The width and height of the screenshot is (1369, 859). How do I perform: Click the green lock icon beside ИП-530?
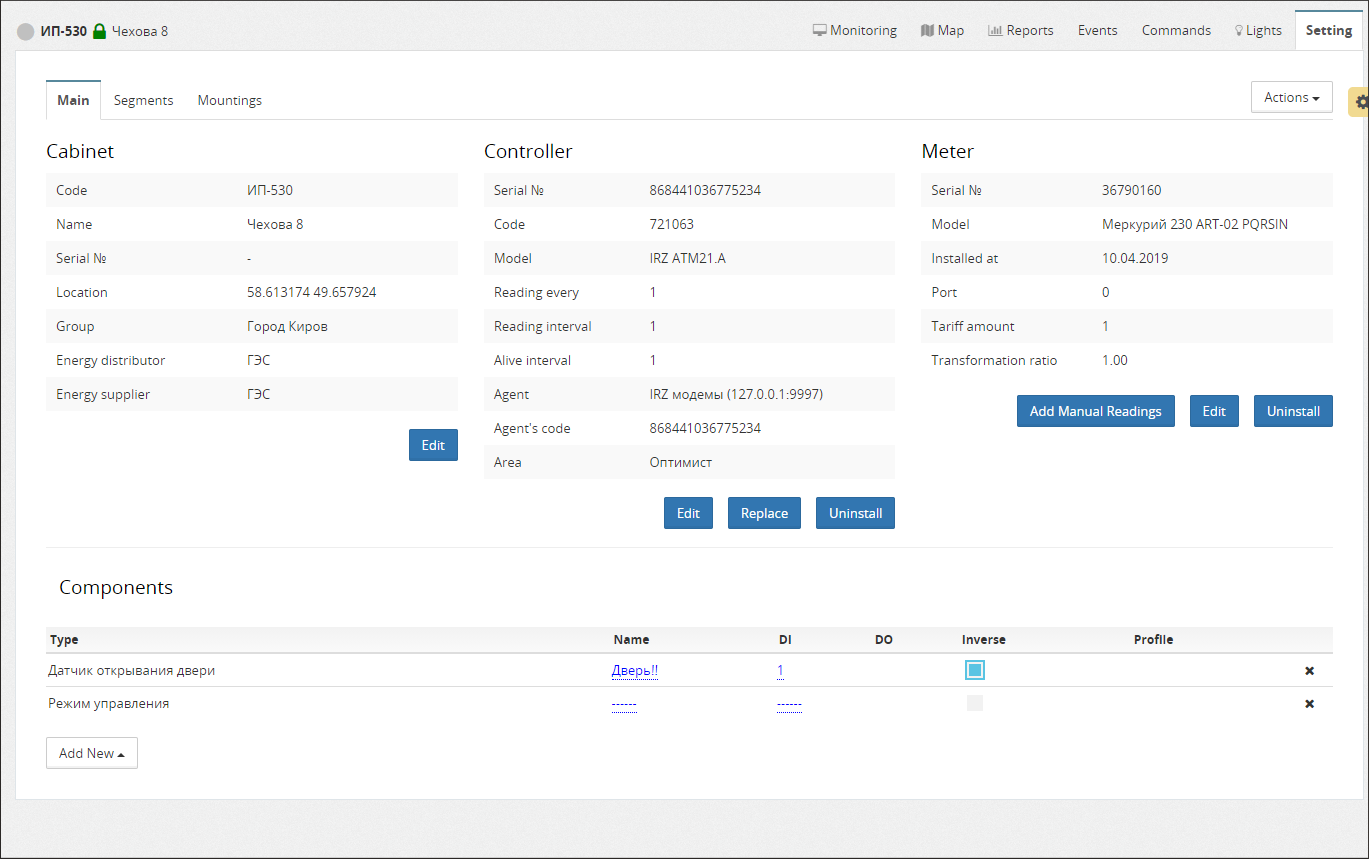point(99,31)
